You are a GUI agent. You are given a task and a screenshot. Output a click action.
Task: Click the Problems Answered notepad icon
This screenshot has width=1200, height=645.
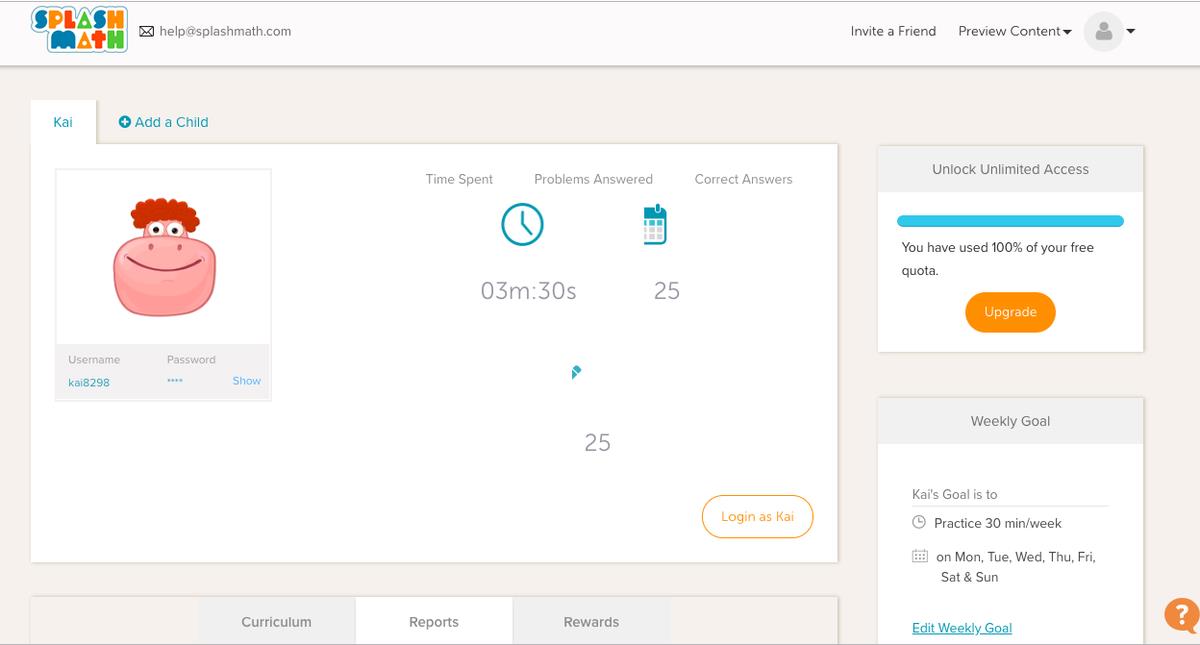coord(654,225)
